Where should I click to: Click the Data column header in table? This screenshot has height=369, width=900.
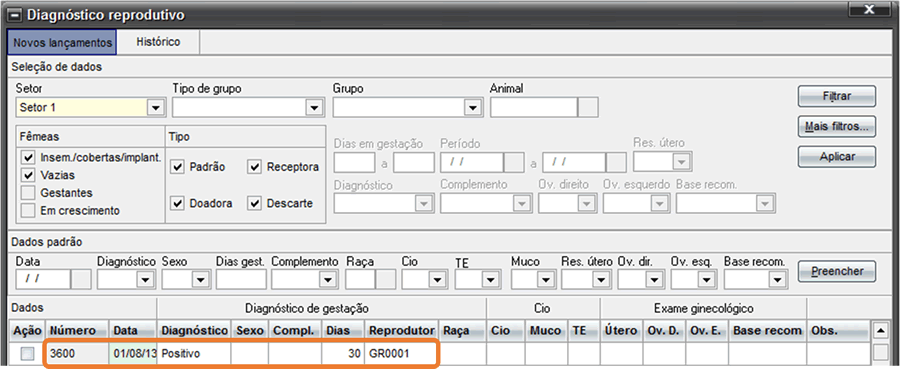pos(133,331)
